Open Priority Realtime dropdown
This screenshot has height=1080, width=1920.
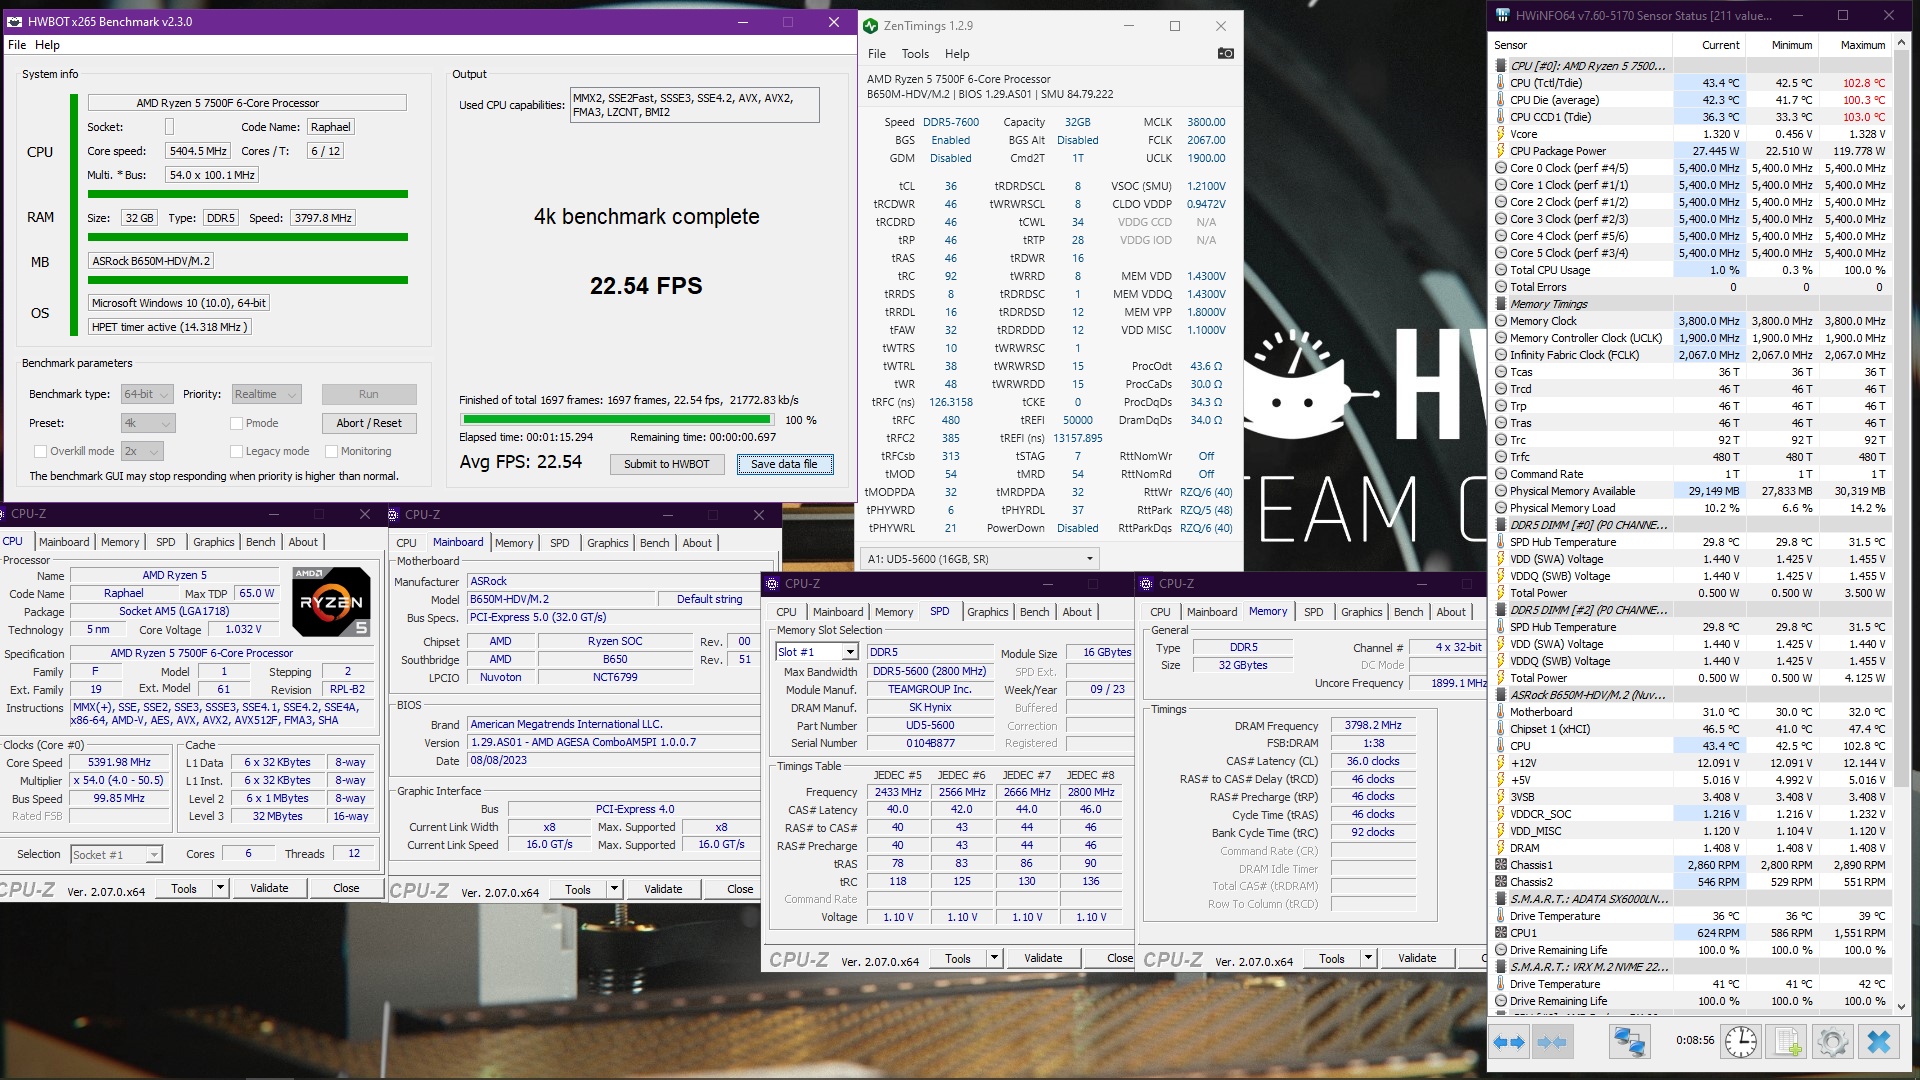(x=266, y=395)
